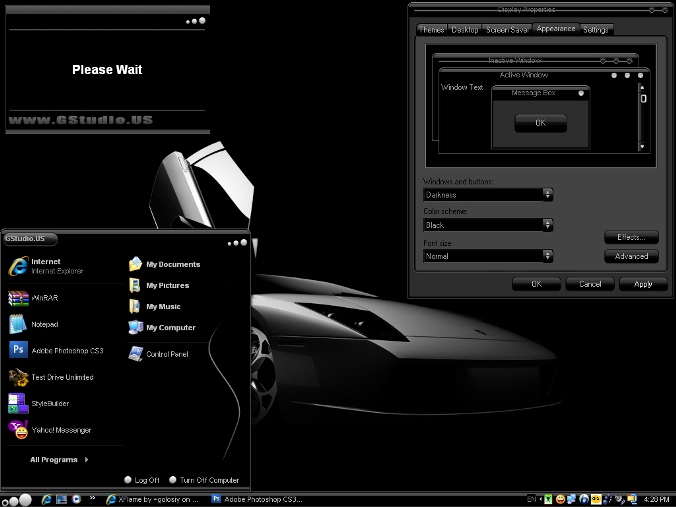The height and width of the screenshot is (507, 676).
Task: Launch WinRAR from the Start menu
Action: pyautogui.click(x=33, y=298)
